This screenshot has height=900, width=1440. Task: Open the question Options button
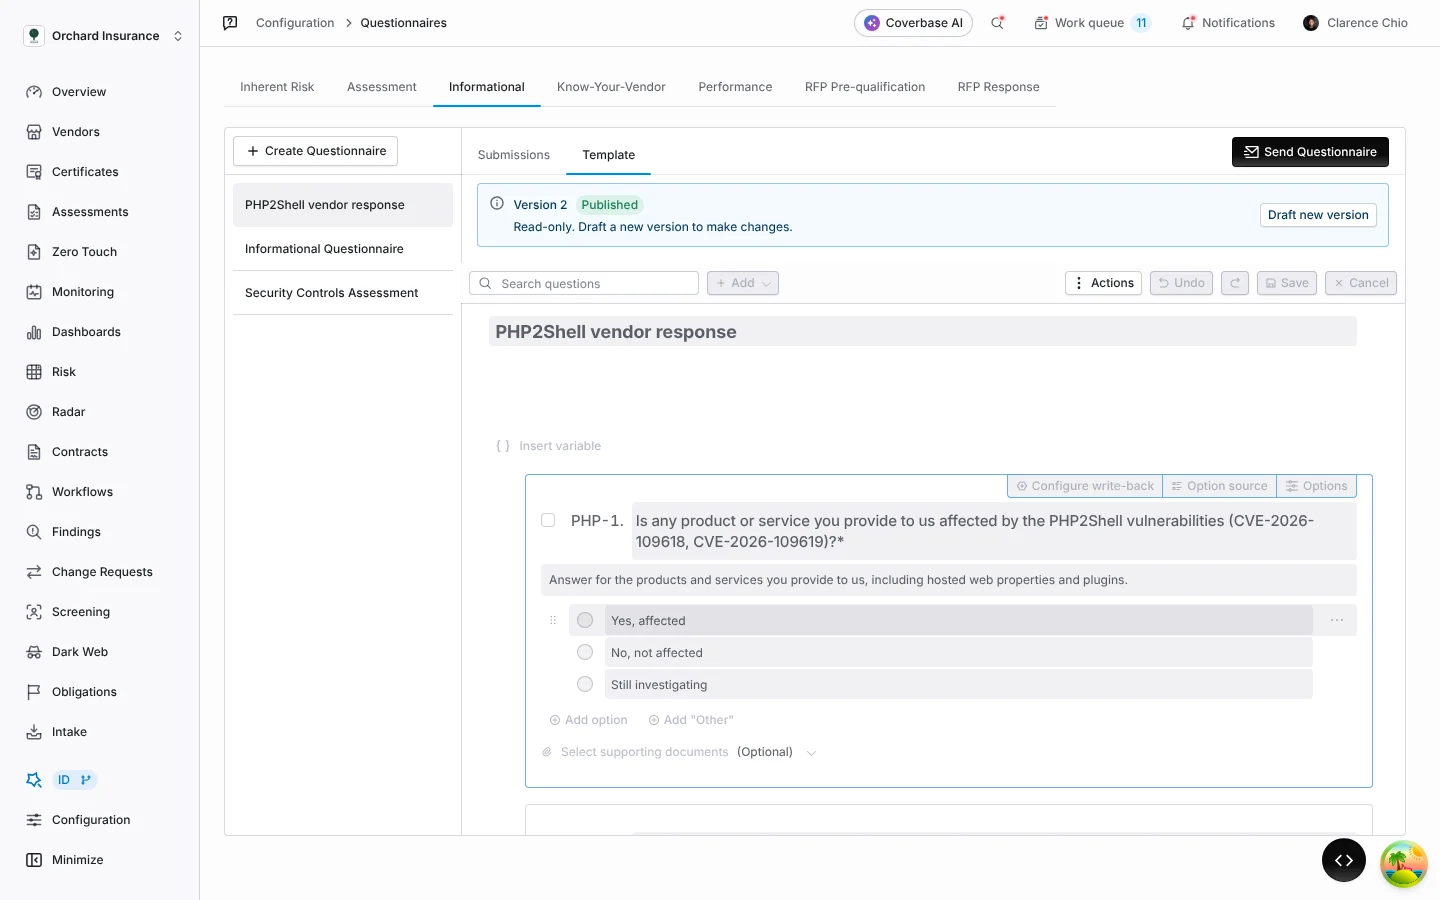point(1316,486)
